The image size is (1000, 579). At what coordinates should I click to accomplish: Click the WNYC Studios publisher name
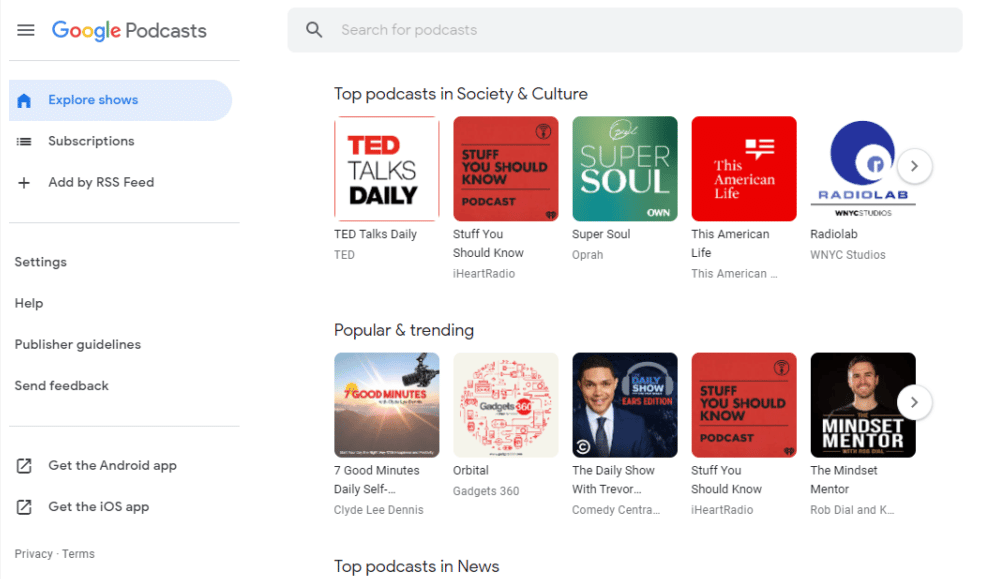coord(848,255)
